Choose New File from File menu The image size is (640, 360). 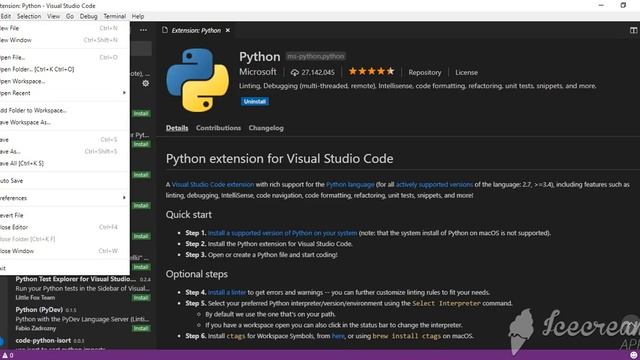64,28
